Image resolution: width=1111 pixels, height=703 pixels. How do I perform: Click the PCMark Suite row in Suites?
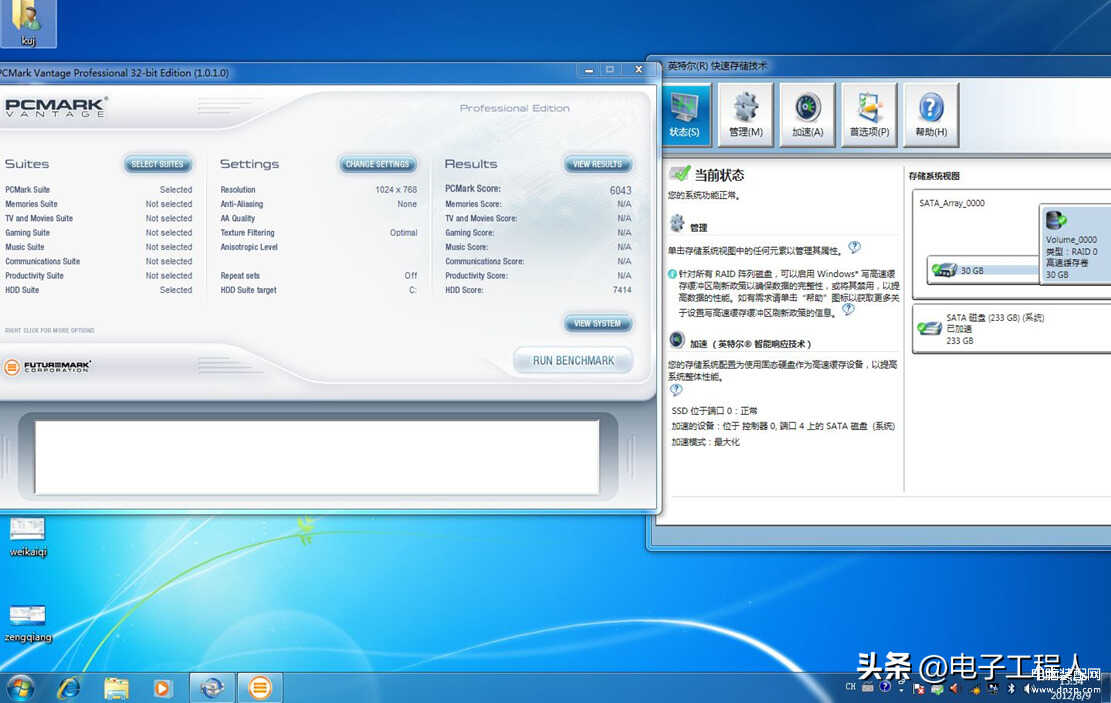(98, 190)
